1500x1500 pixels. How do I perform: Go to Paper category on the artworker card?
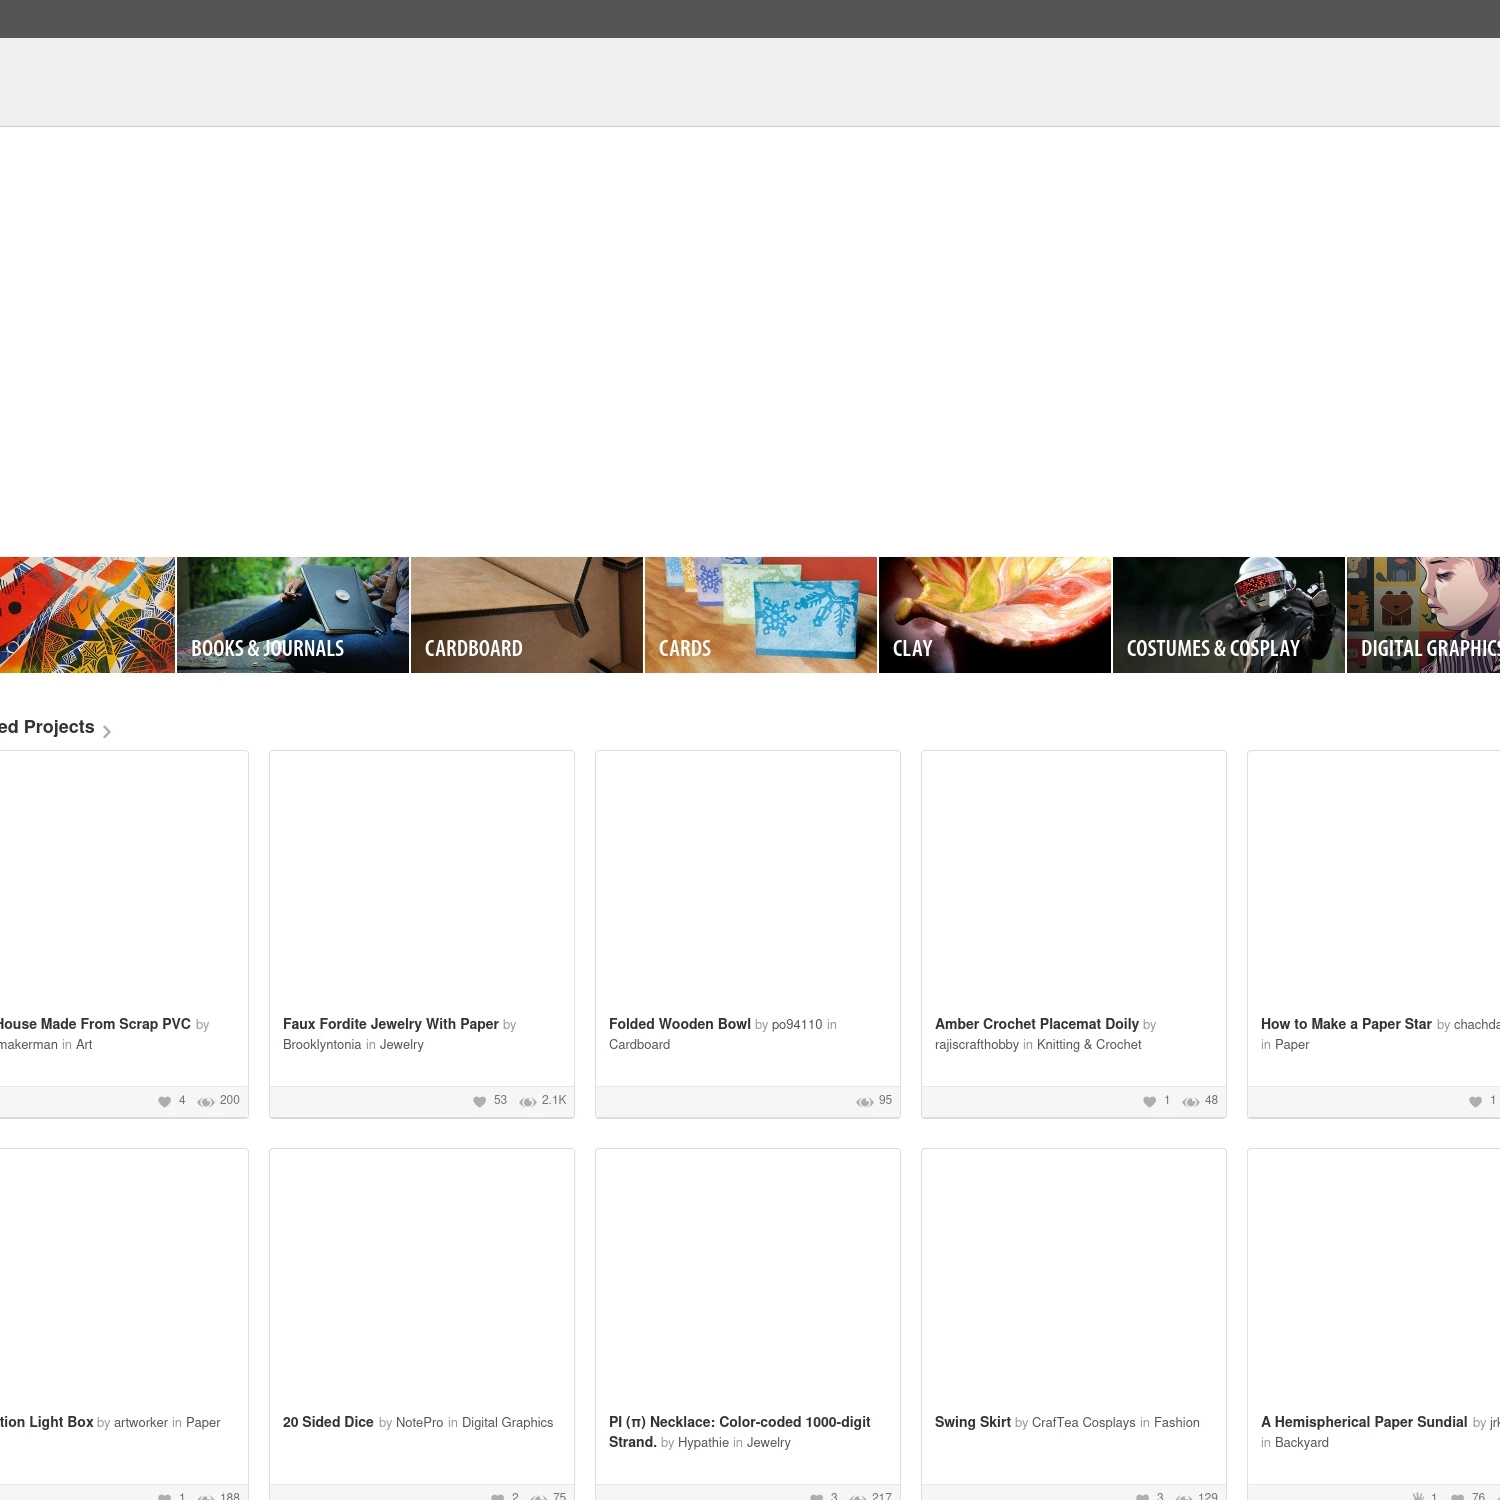tap(203, 1423)
